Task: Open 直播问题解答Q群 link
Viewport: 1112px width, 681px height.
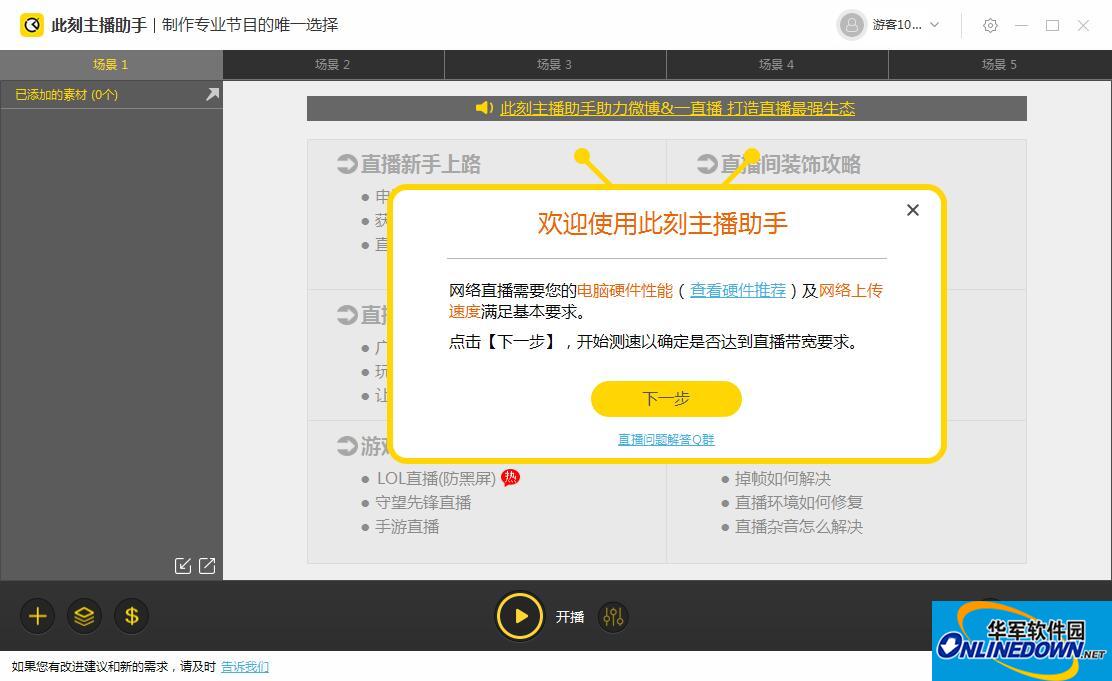Action: [666, 440]
